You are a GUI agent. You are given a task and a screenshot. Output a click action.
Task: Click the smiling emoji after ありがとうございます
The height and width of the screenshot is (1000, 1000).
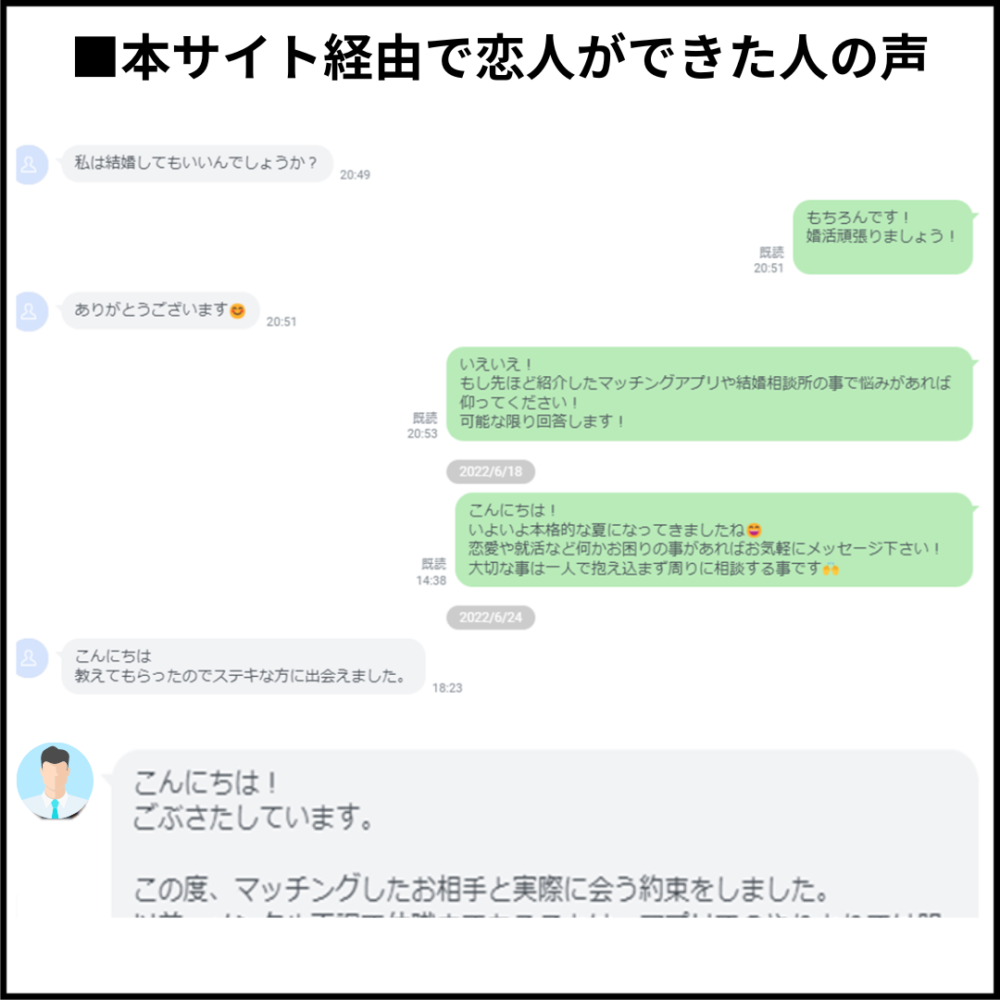coord(237,311)
